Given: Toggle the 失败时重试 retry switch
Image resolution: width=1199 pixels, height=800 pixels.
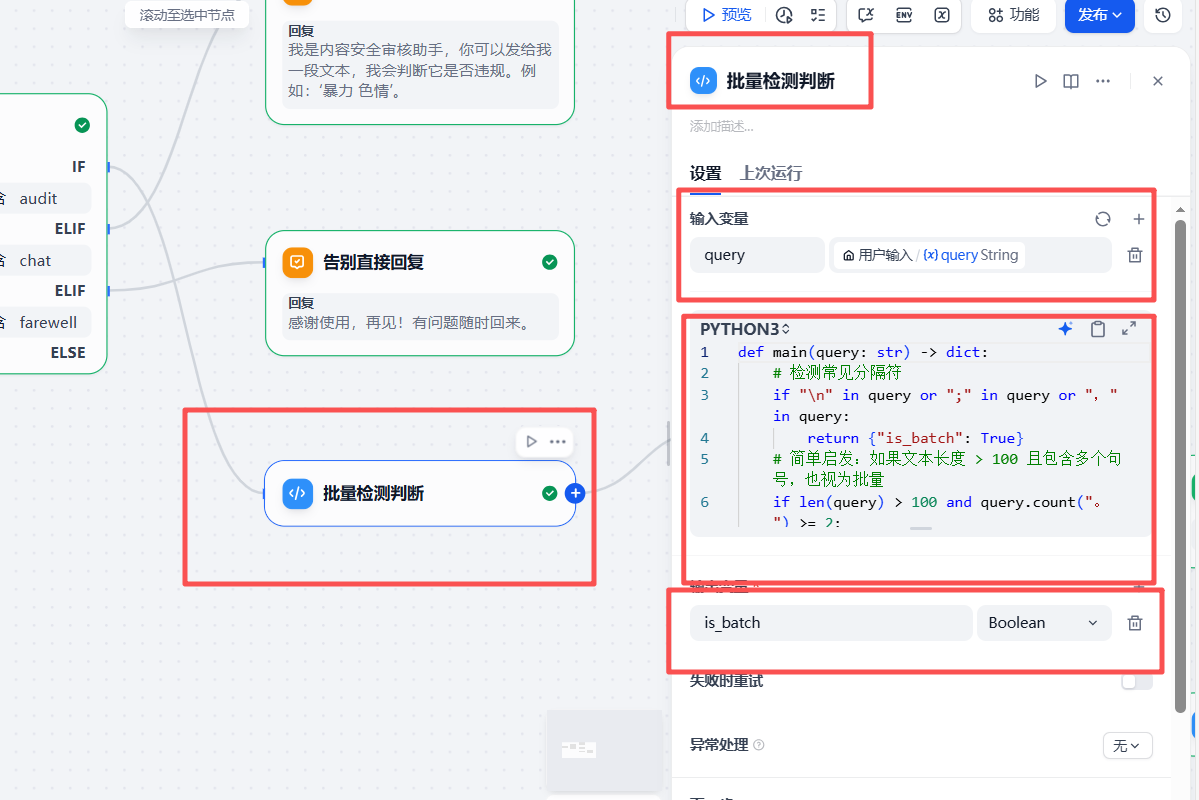Looking at the screenshot, I should (1137, 681).
